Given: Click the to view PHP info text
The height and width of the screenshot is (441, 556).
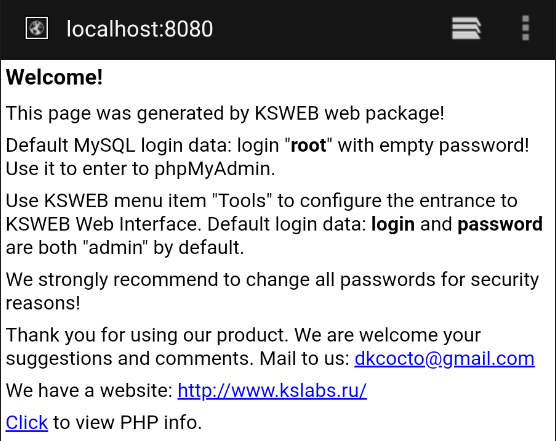Looking at the screenshot, I should point(127,423).
